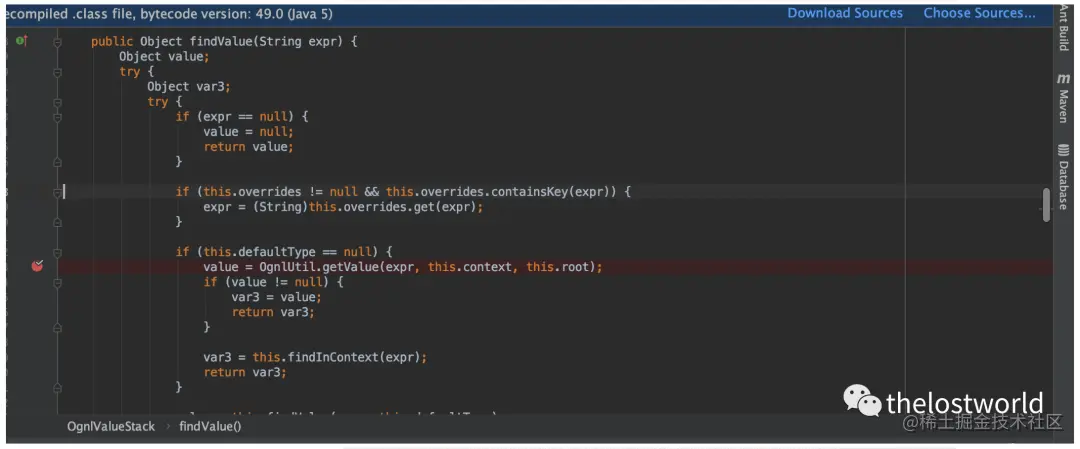
Task: Click the first 'return var3;' statement
Action: 273,312
